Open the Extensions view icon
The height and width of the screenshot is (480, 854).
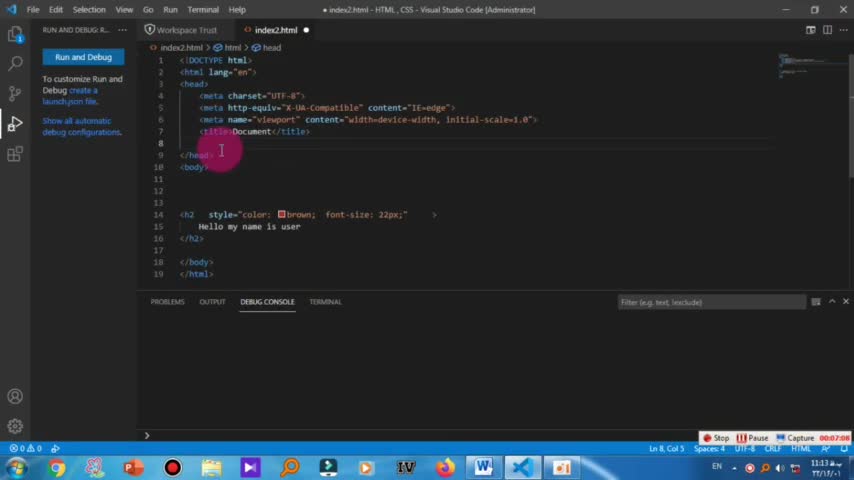click(15, 154)
